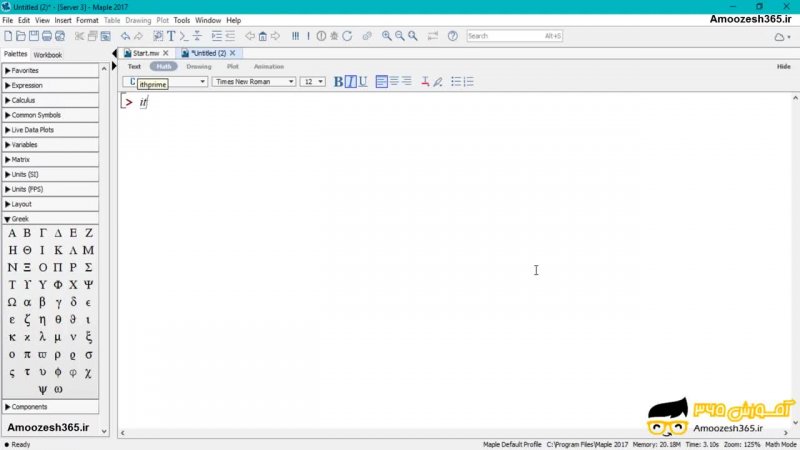
Task: Click Hide to collapse the context bar
Action: click(x=783, y=67)
